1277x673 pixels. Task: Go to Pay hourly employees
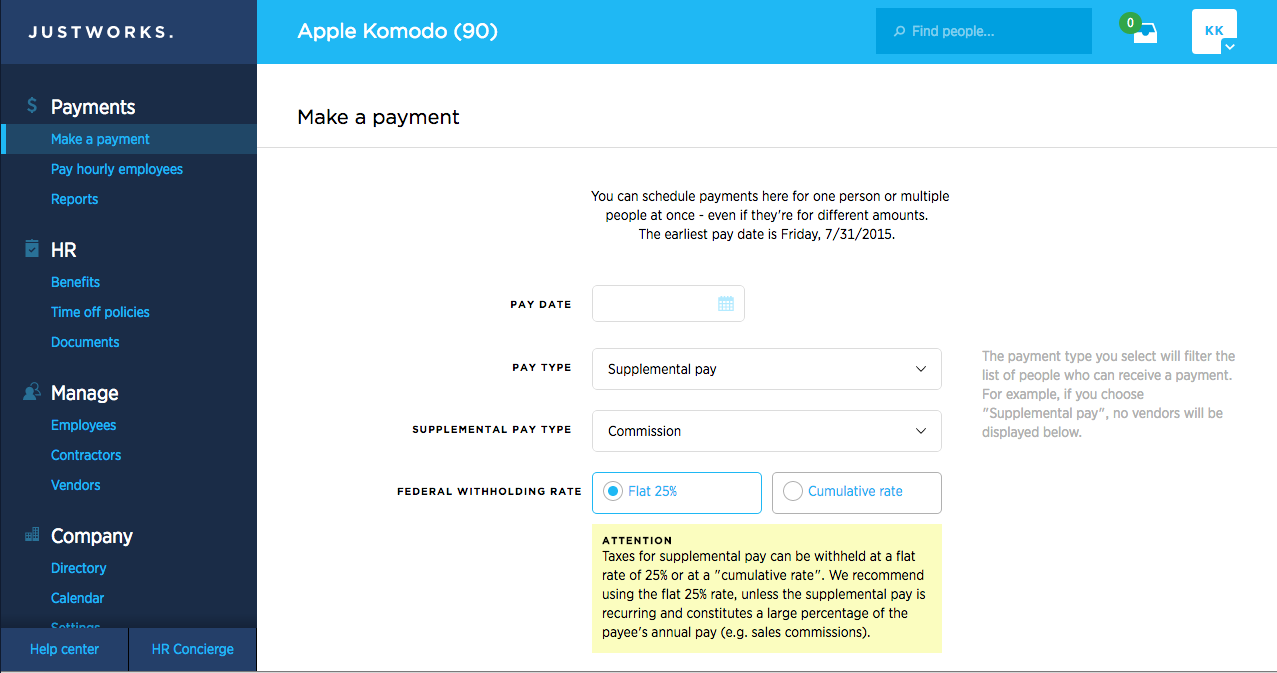(x=117, y=169)
